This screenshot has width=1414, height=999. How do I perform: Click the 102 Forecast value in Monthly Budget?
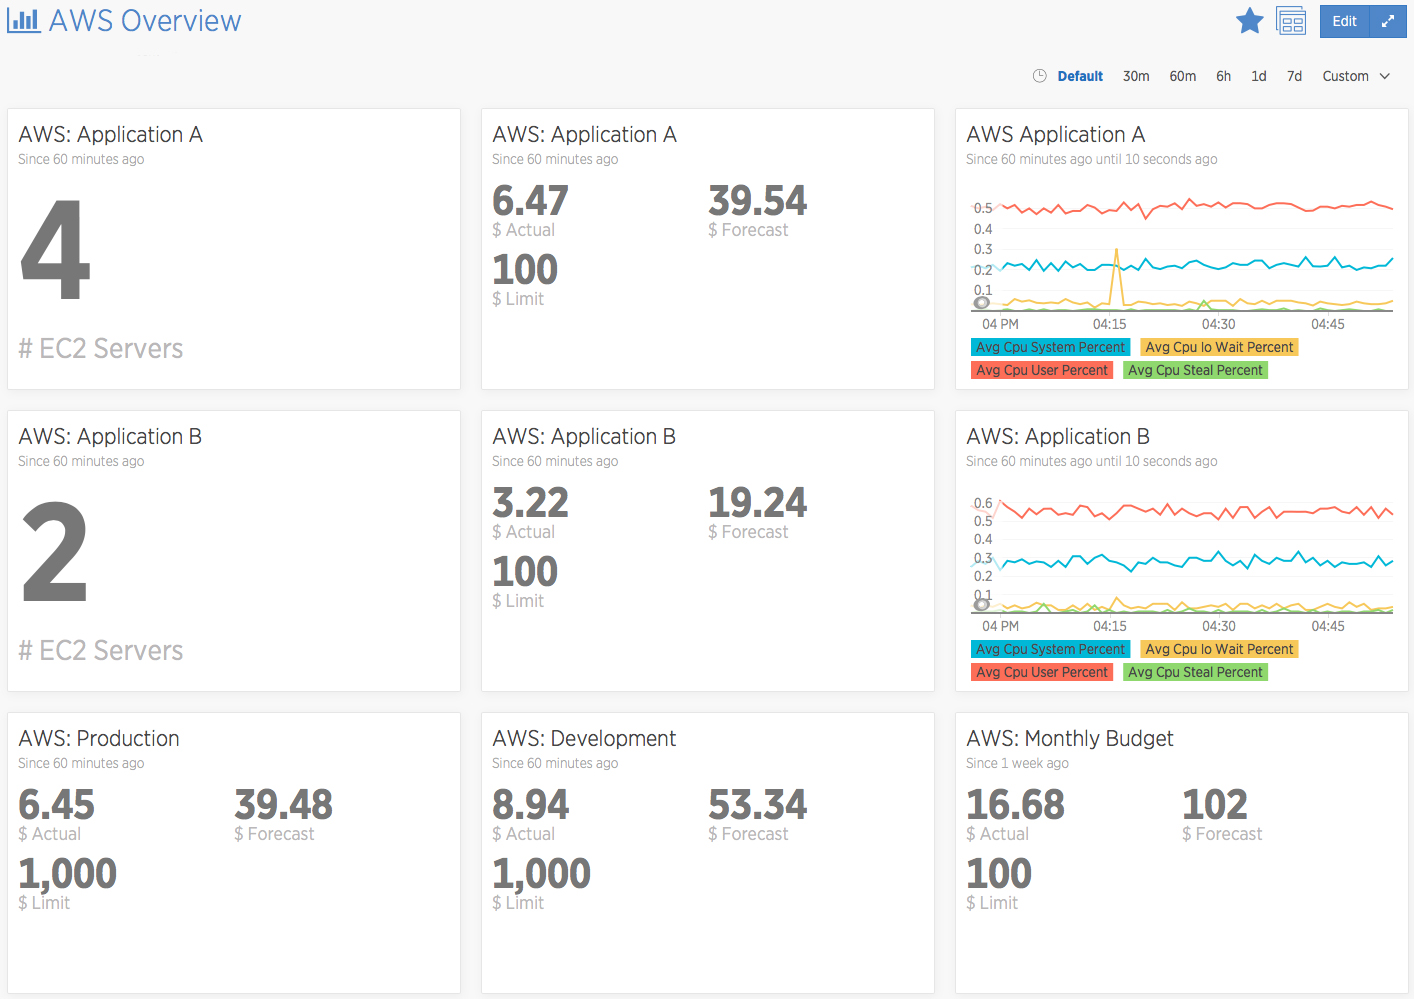[1214, 805]
